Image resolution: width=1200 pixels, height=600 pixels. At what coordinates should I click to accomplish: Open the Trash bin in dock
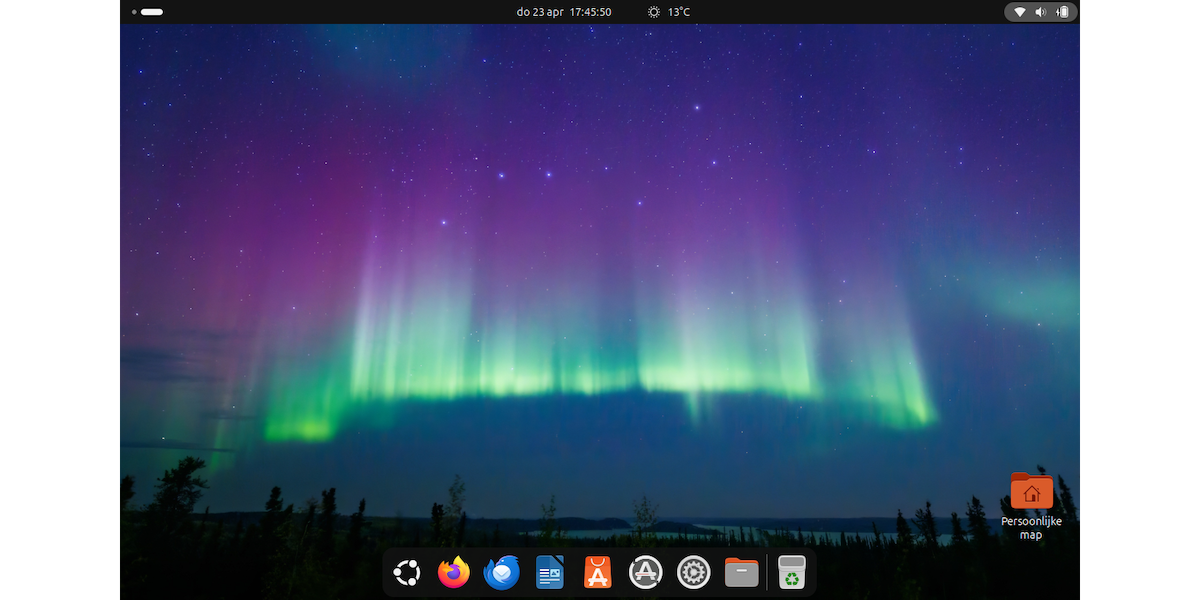point(792,573)
